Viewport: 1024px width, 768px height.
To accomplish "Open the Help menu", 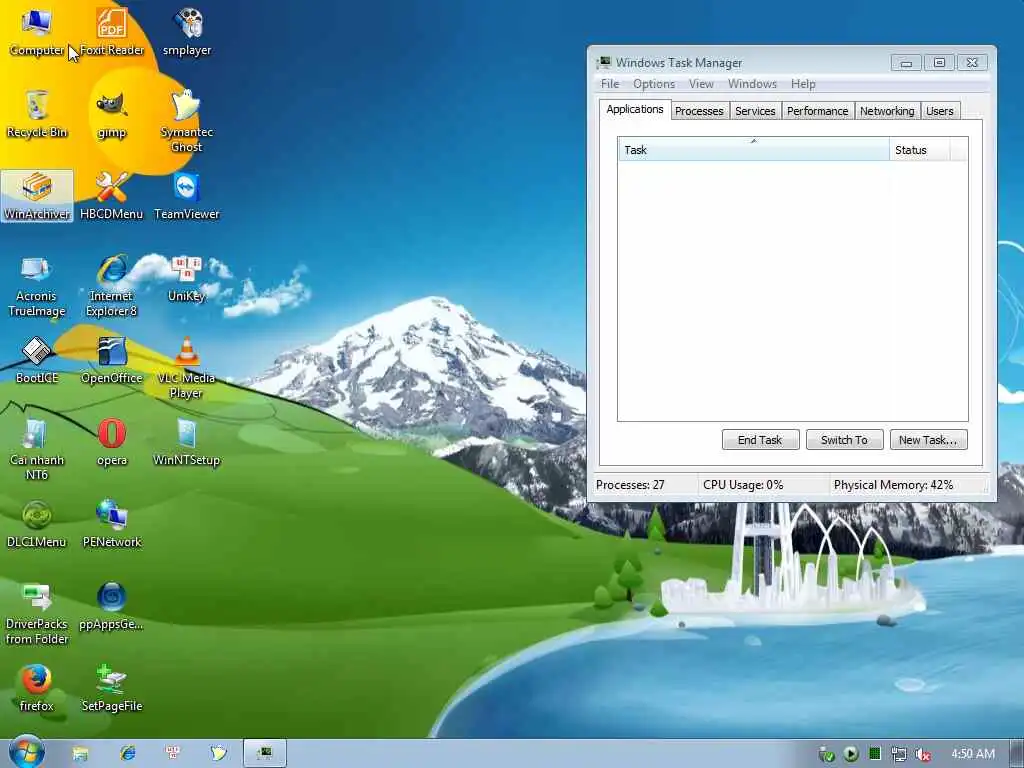I will pyautogui.click(x=803, y=84).
